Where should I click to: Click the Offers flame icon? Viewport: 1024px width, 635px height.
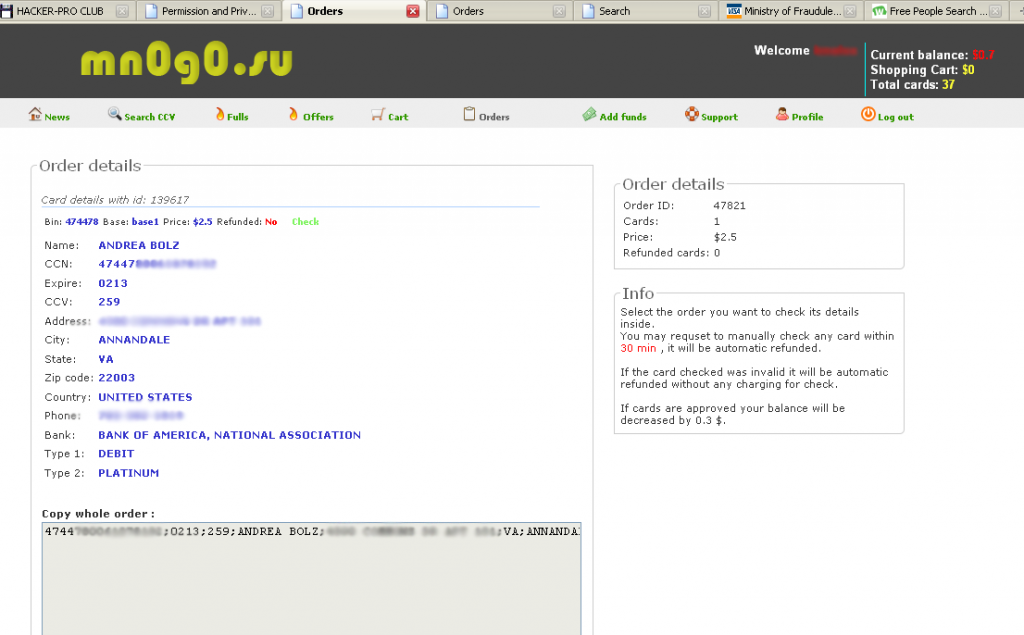click(x=293, y=115)
